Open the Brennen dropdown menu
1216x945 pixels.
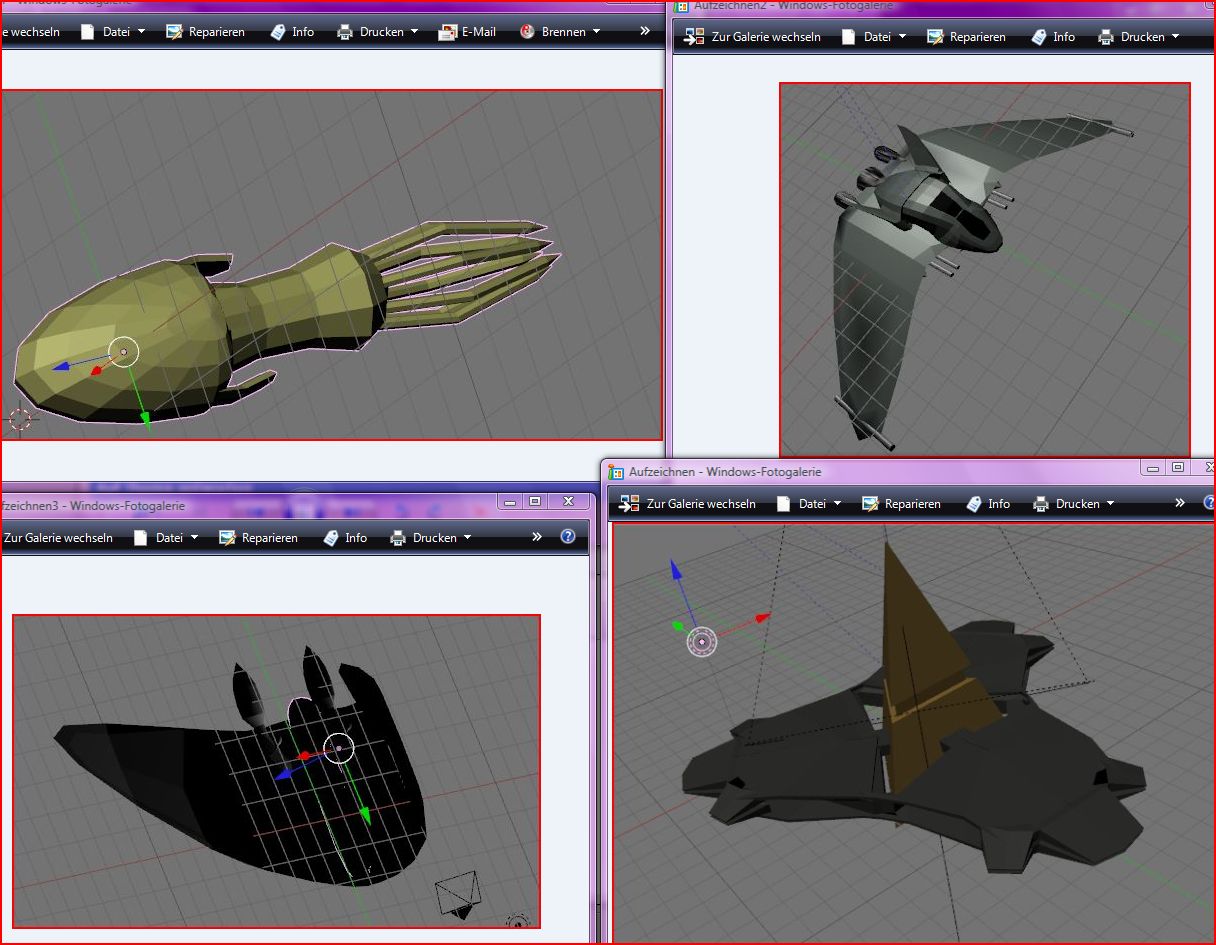(x=562, y=32)
